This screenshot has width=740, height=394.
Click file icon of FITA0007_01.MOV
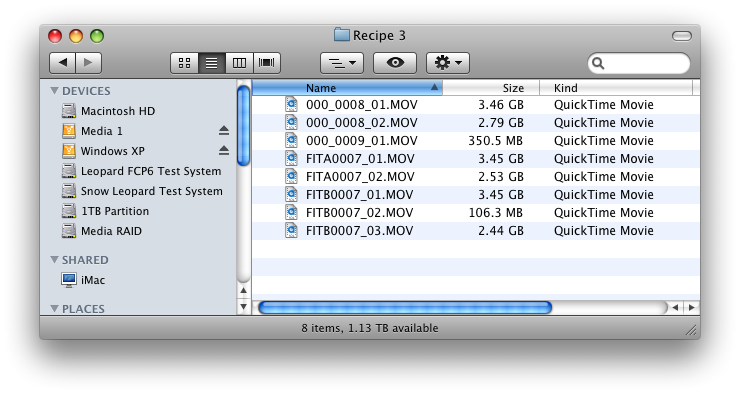(292, 159)
